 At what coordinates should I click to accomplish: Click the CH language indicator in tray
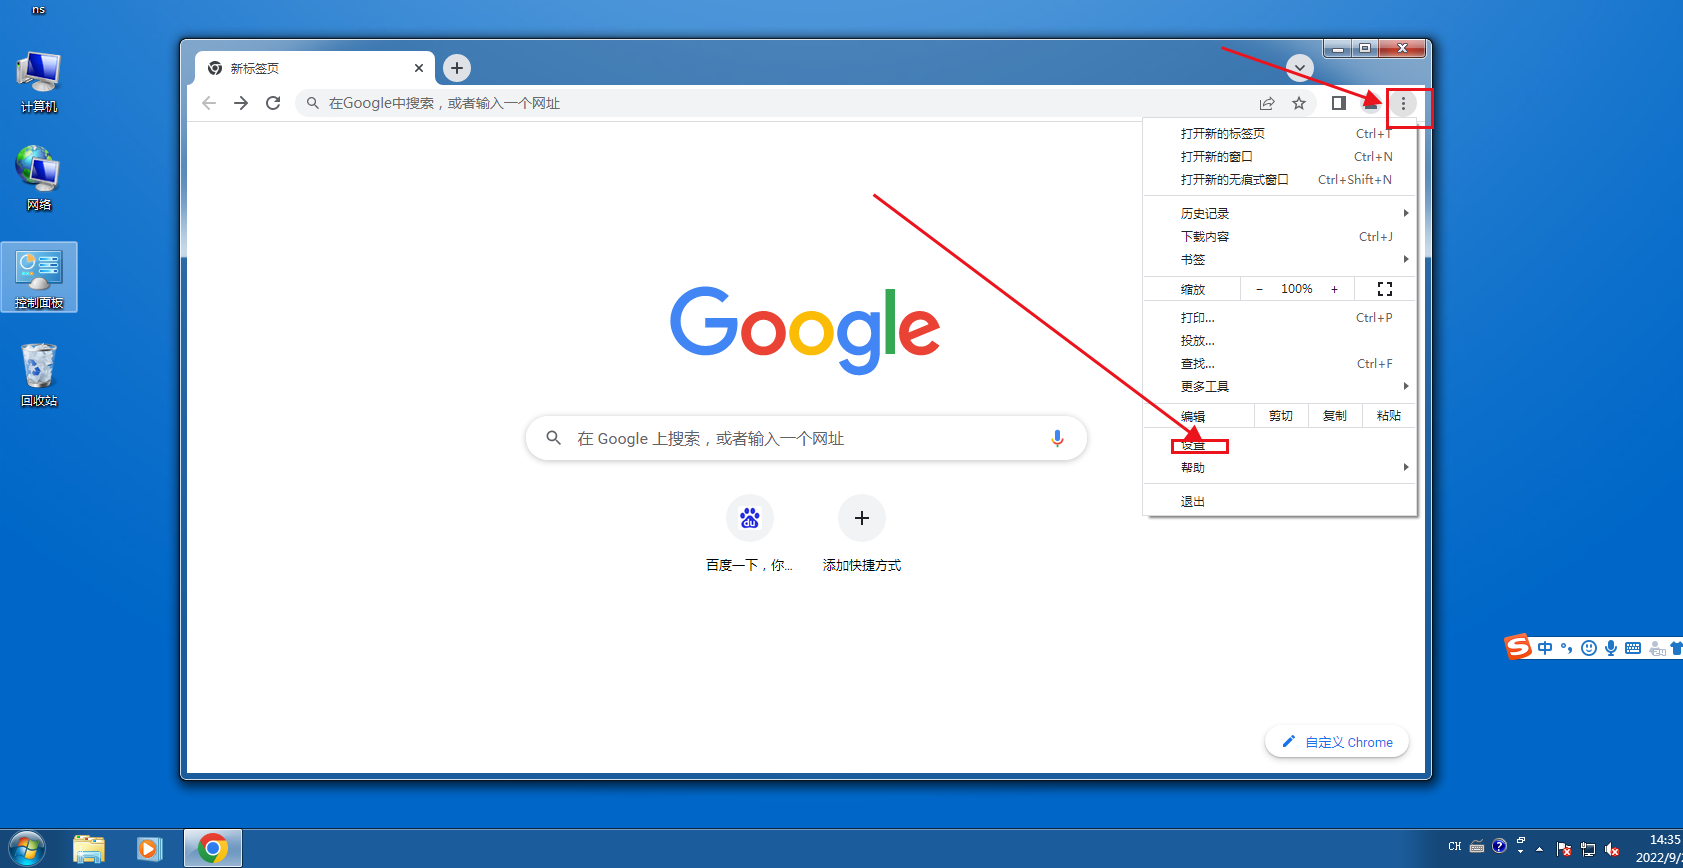pyautogui.click(x=1455, y=846)
